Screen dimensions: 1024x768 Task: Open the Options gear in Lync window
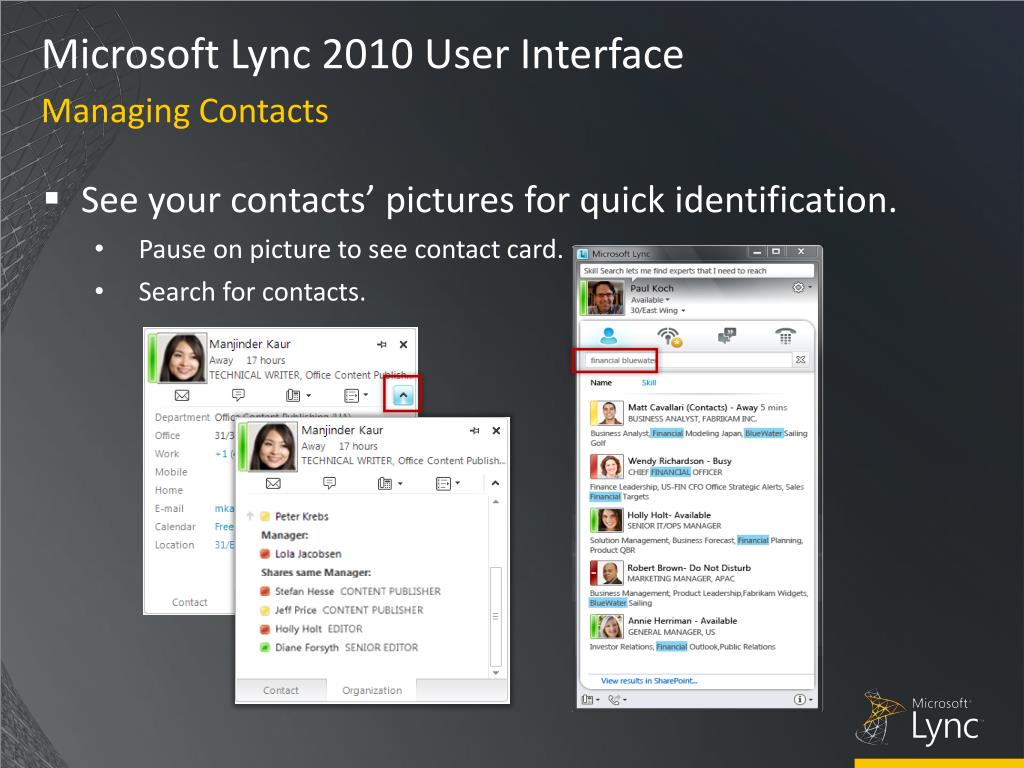click(798, 287)
